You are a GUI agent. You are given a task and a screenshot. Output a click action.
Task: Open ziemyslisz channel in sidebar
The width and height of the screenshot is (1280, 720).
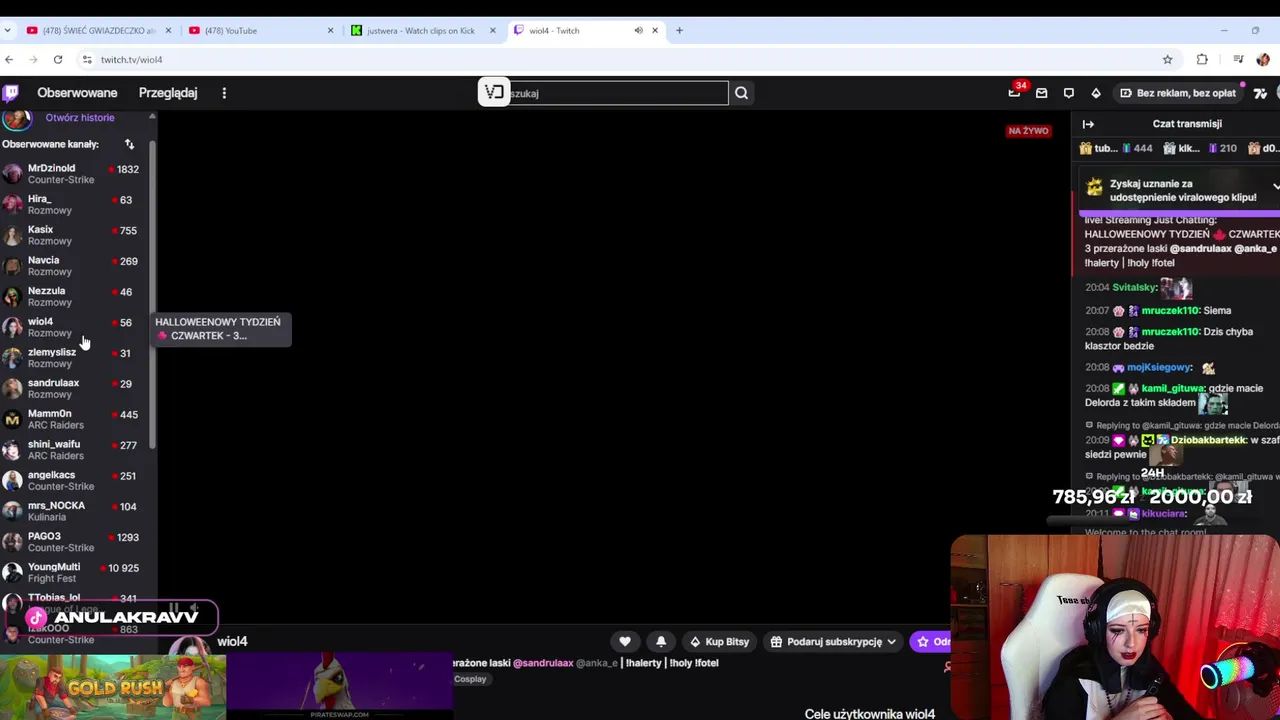click(x=75, y=358)
